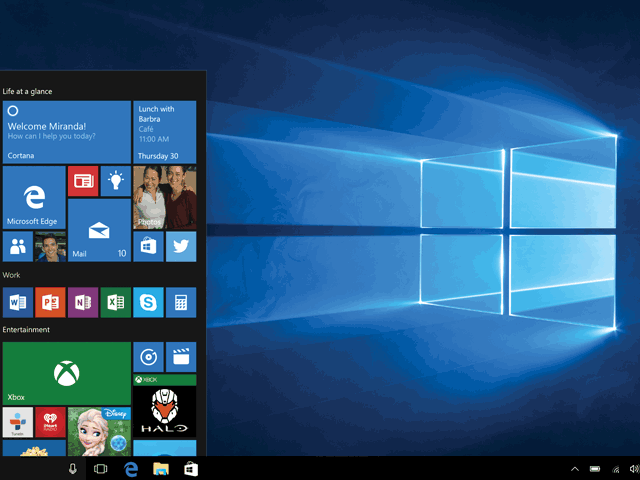Open the Photos tile
The width and height of the screenshot is (640, 480).
coord(165,197)
